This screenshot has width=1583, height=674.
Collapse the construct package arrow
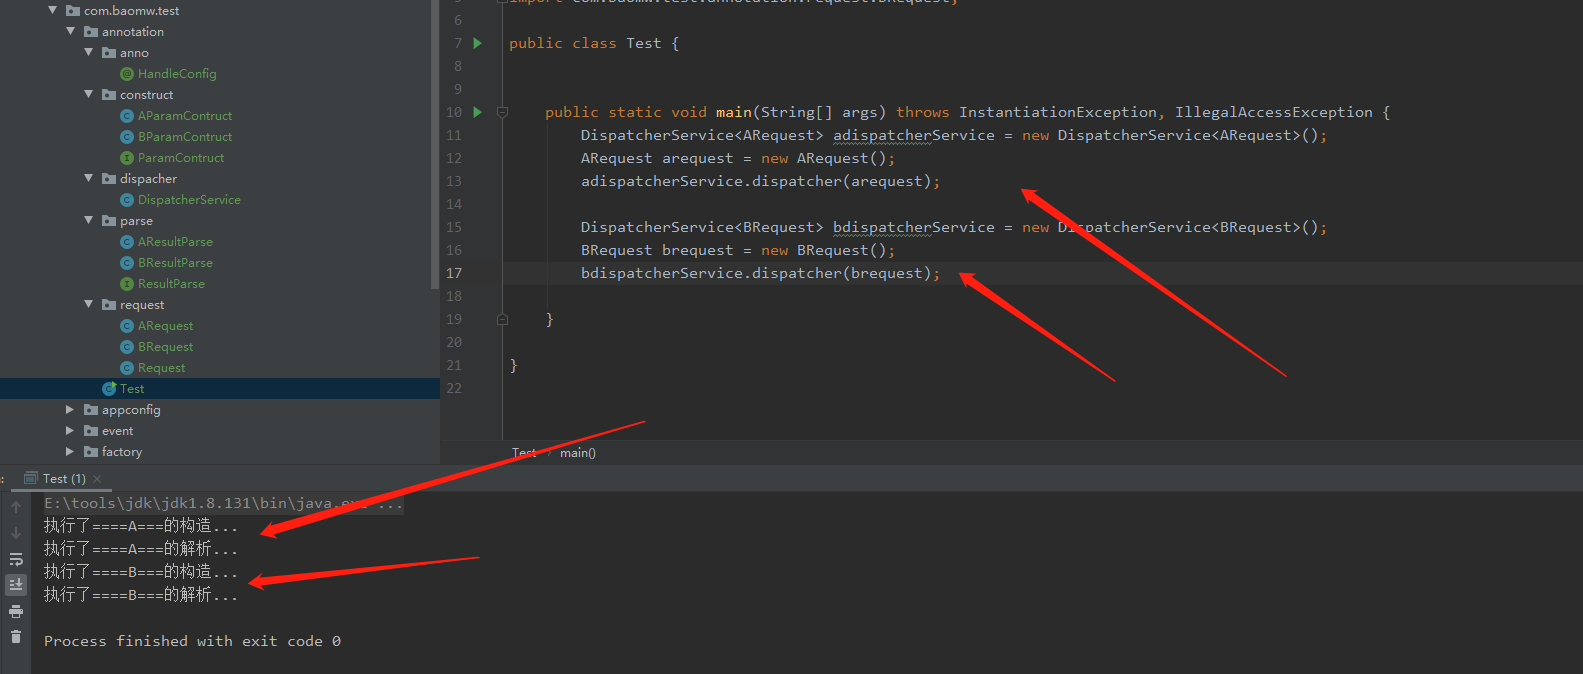(x=89, y=94)
